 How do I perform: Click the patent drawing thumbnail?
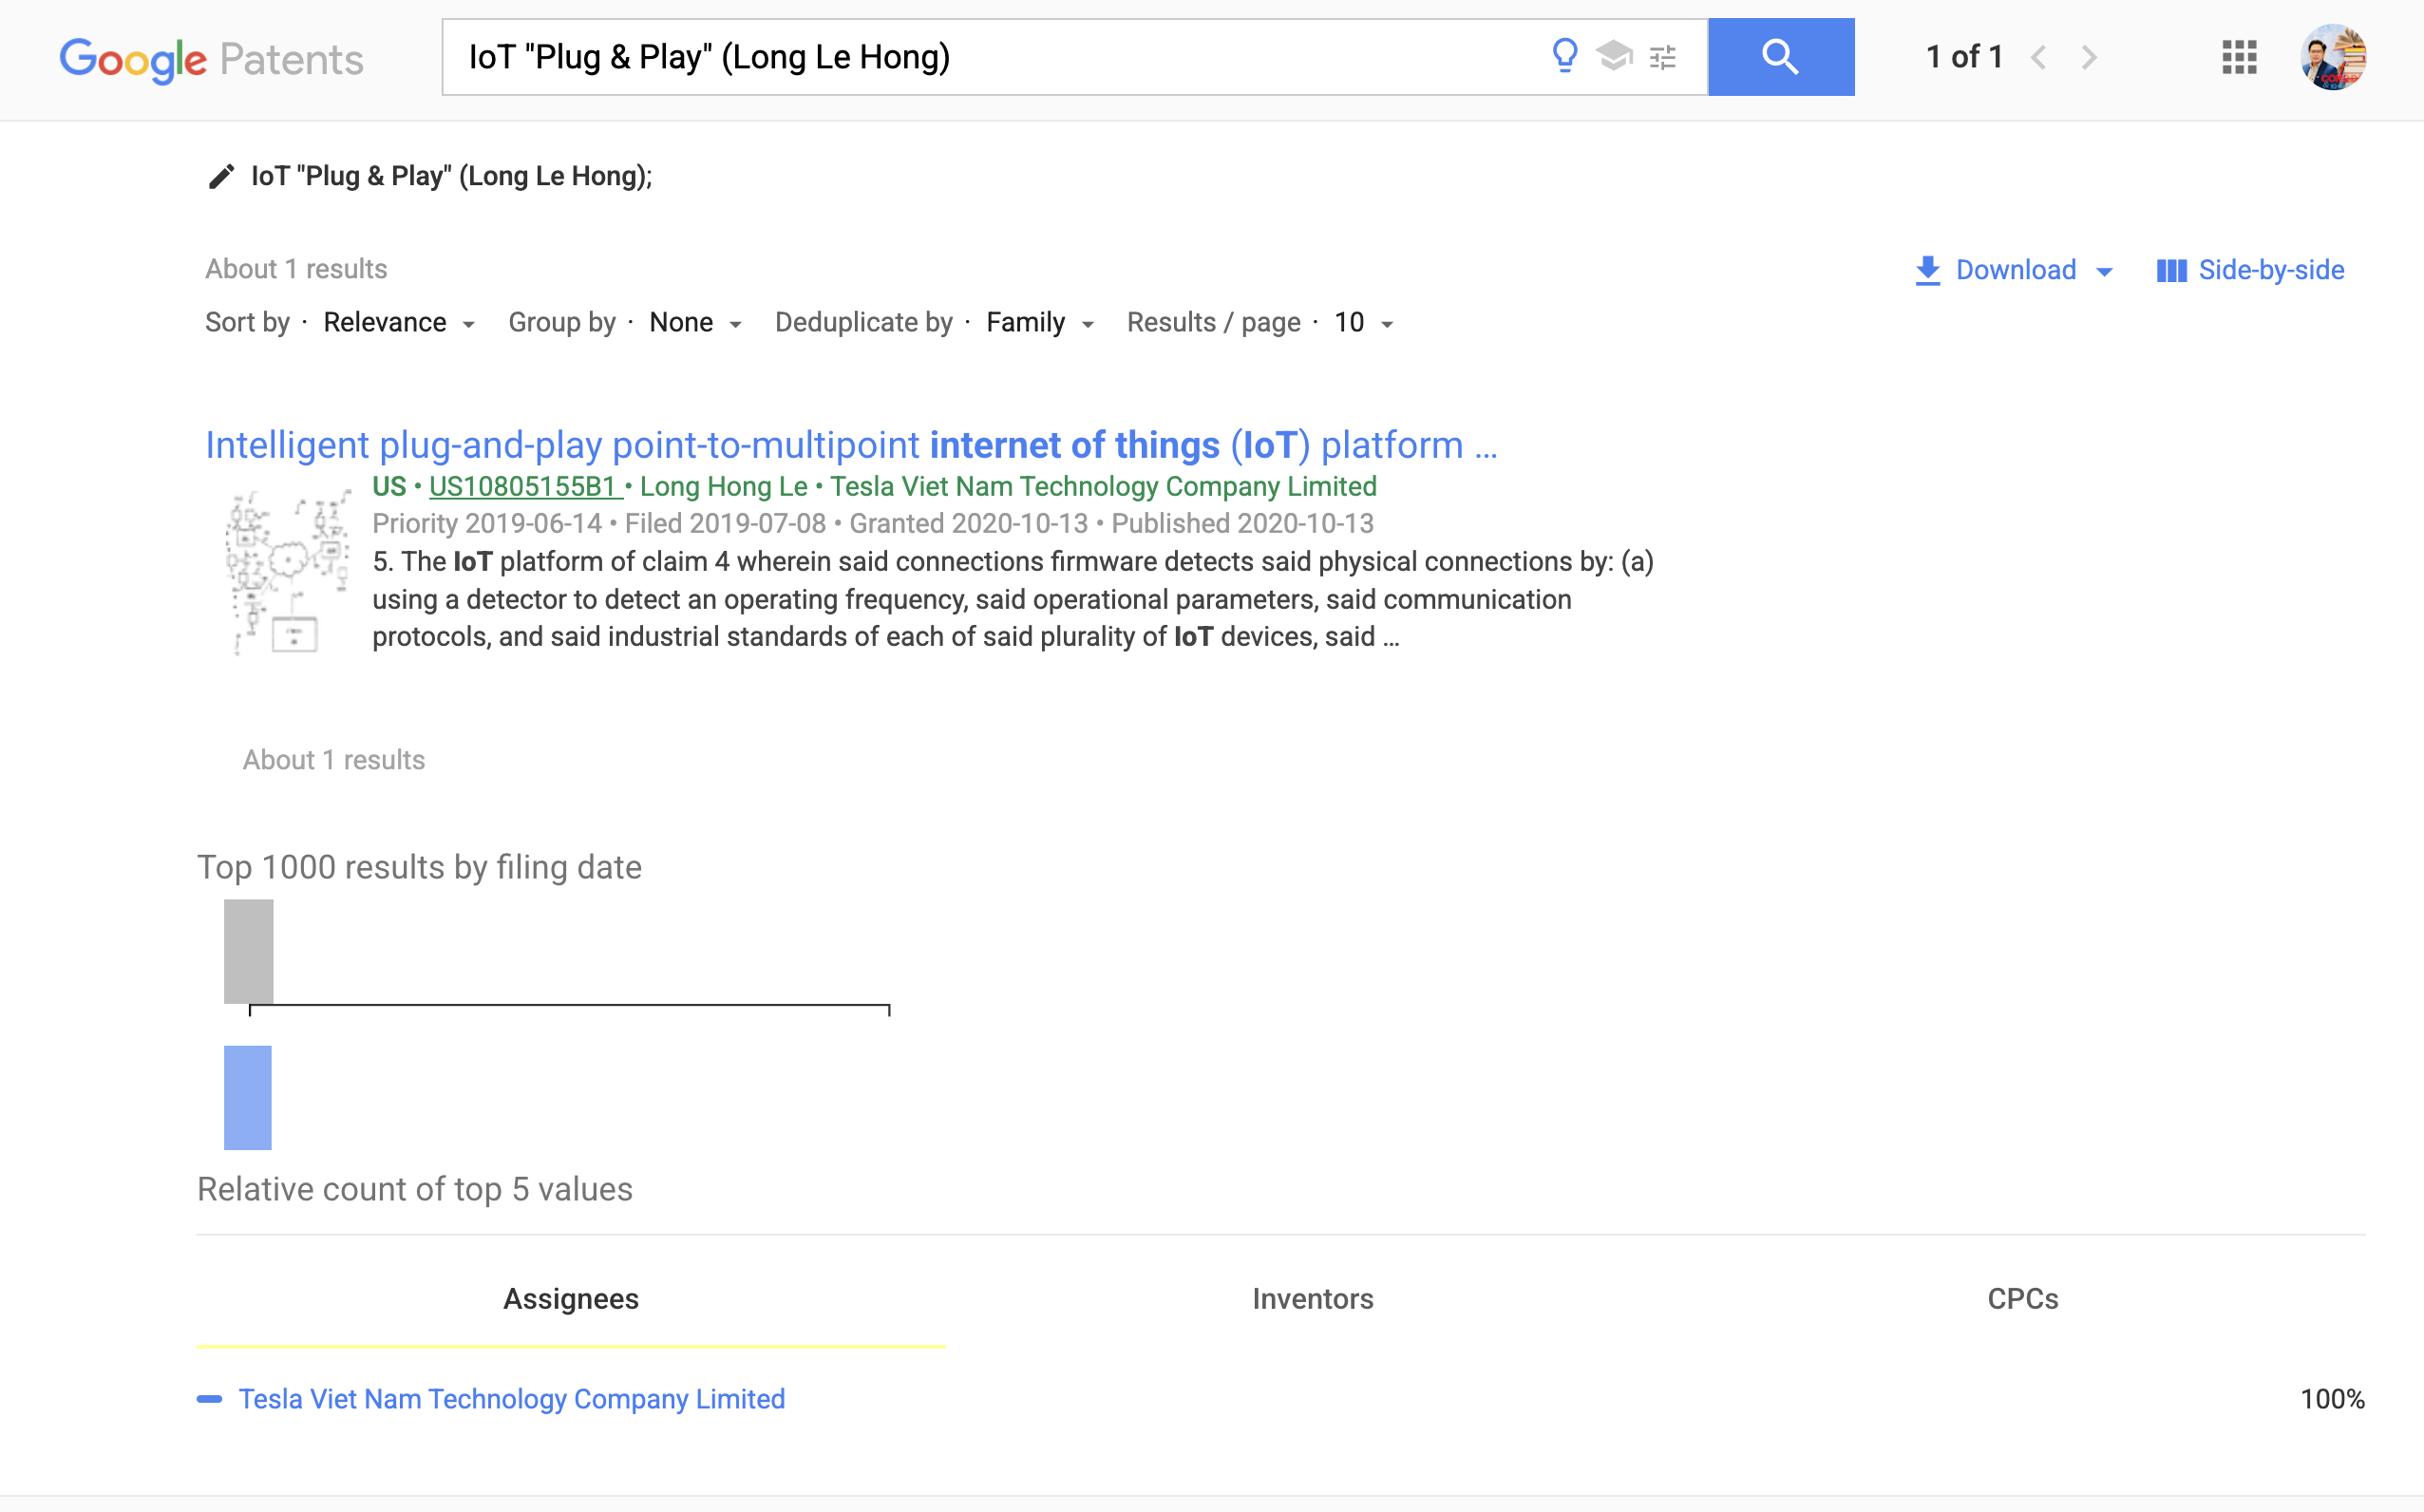pos(287,572)
